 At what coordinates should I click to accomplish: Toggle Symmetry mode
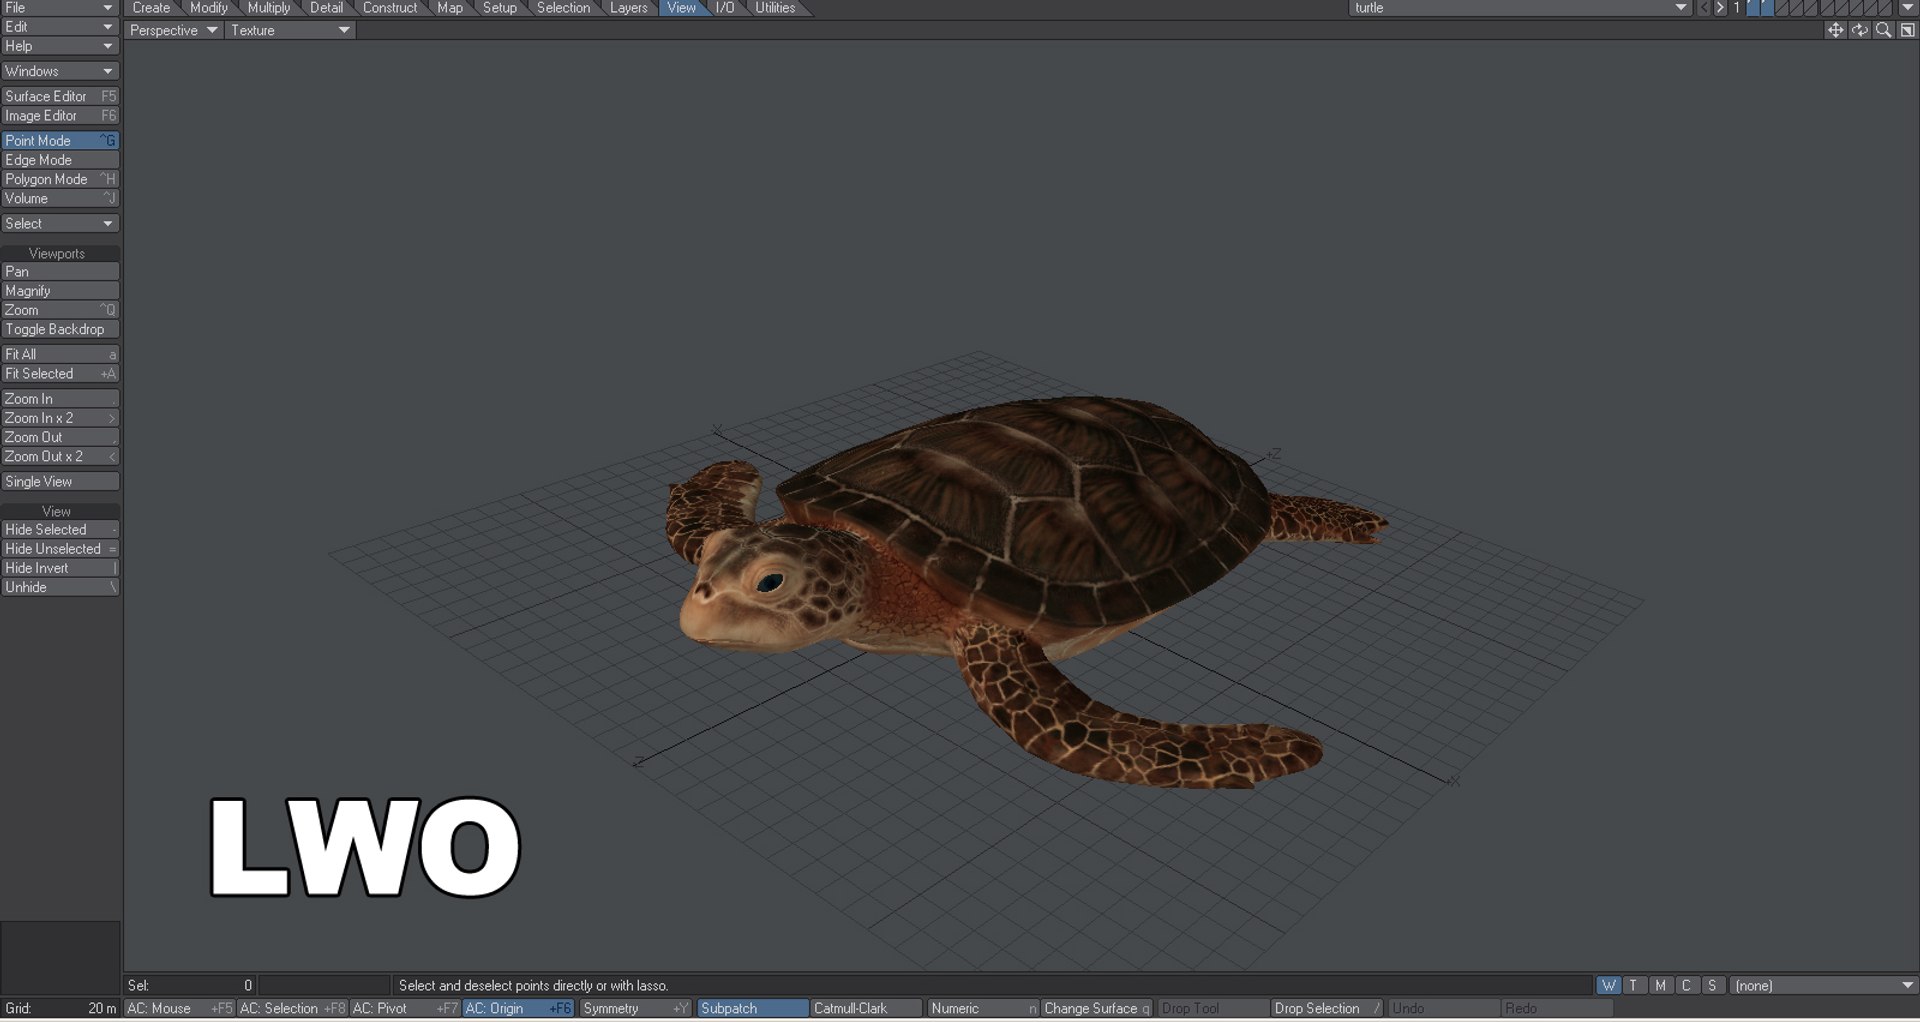click(636, 1009)
